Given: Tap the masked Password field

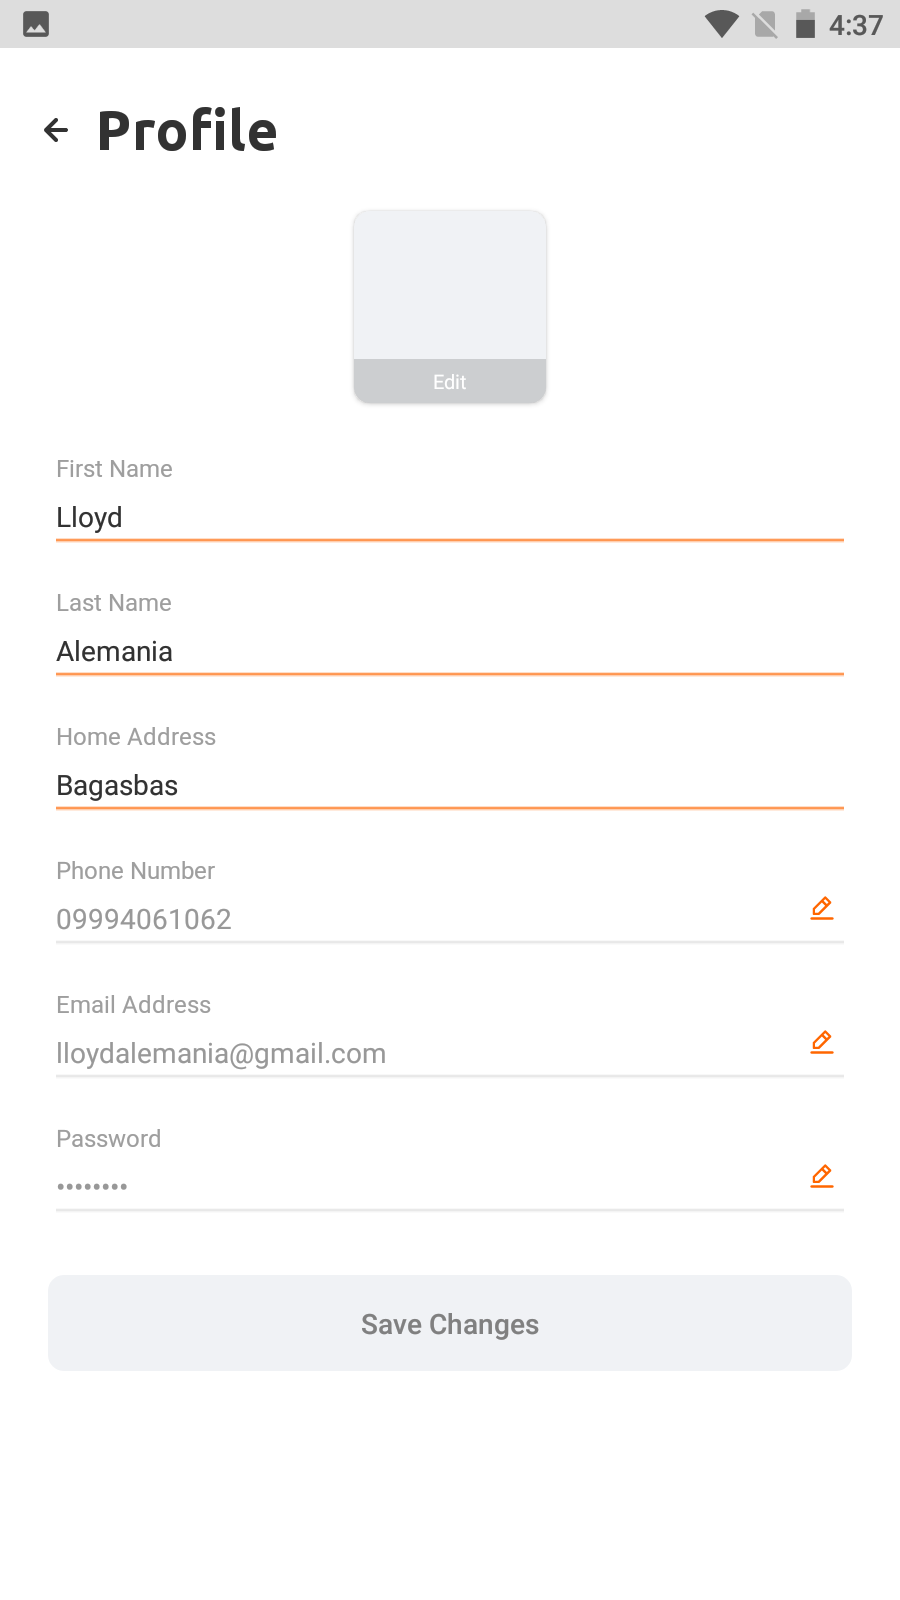Looking at the screenshot, I should click(x=420, y=1186).
